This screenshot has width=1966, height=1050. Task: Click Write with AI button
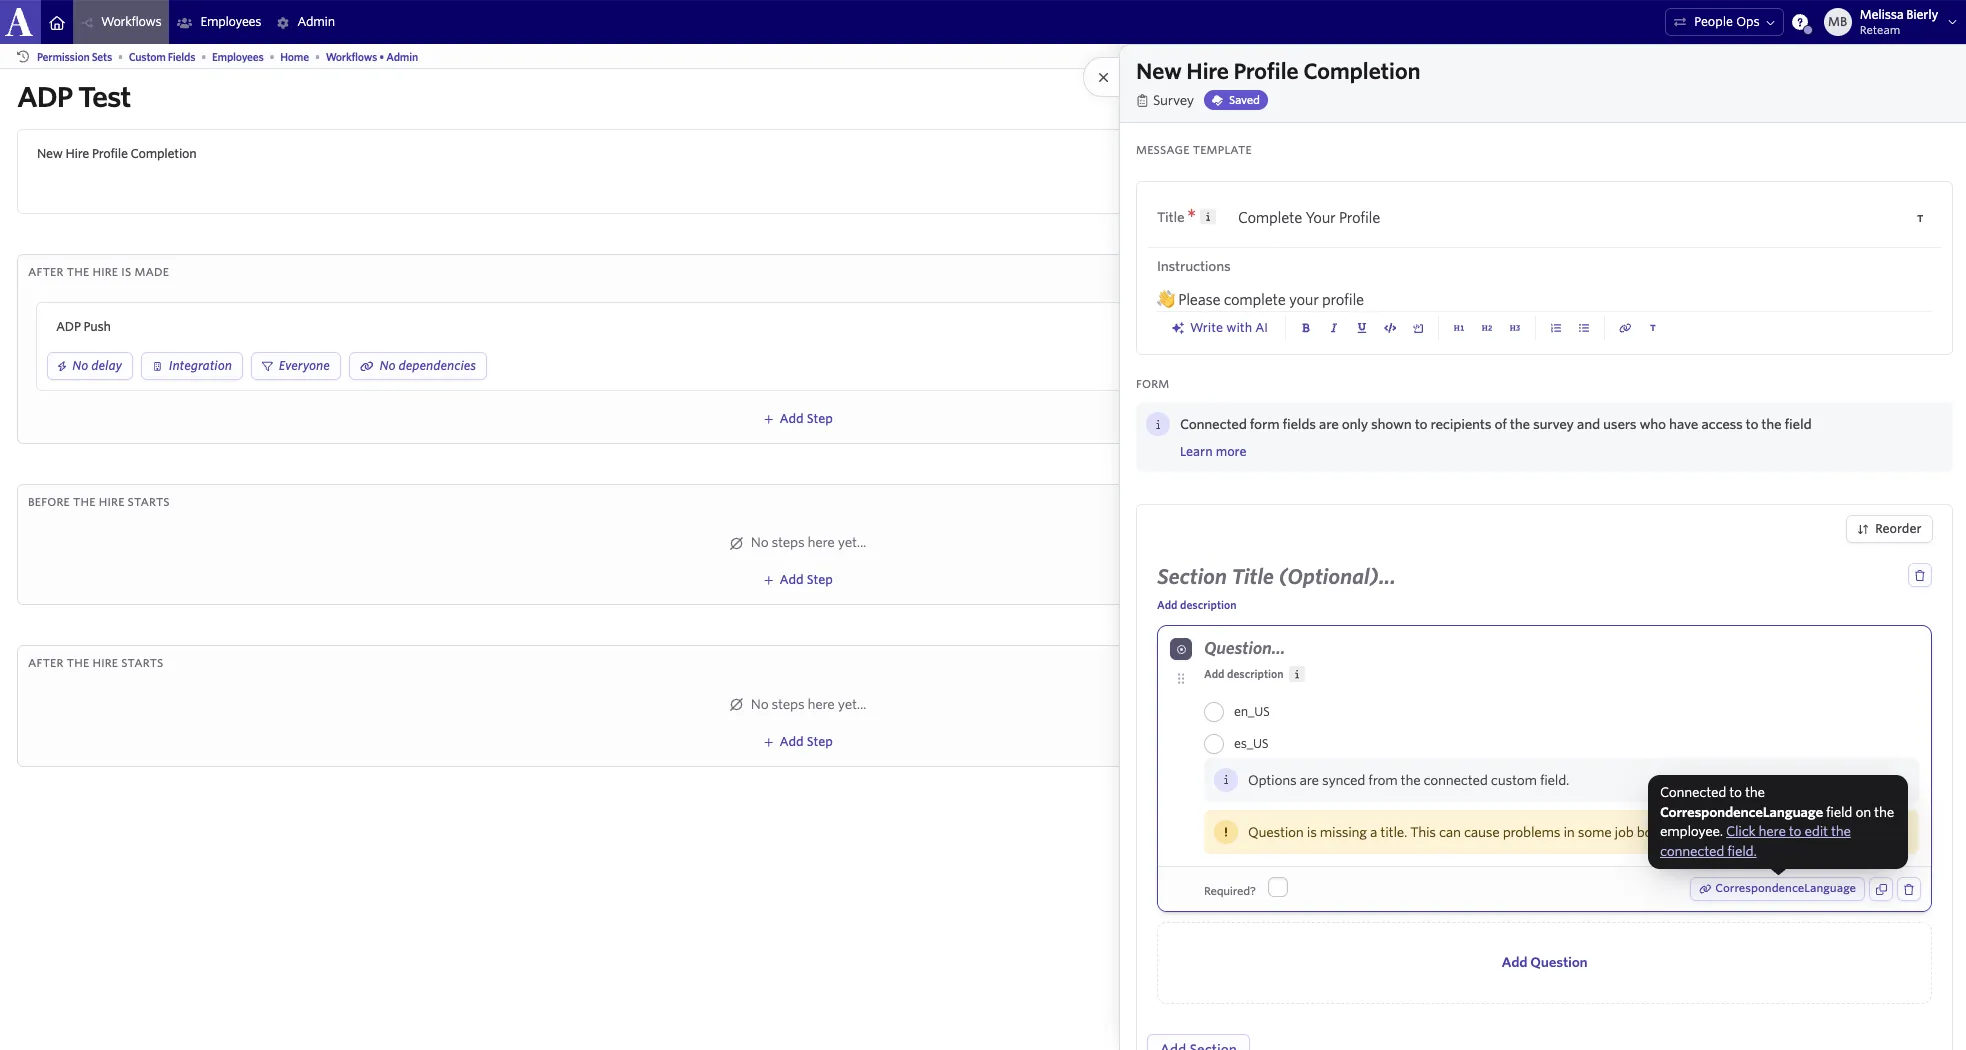(1219, 328)
